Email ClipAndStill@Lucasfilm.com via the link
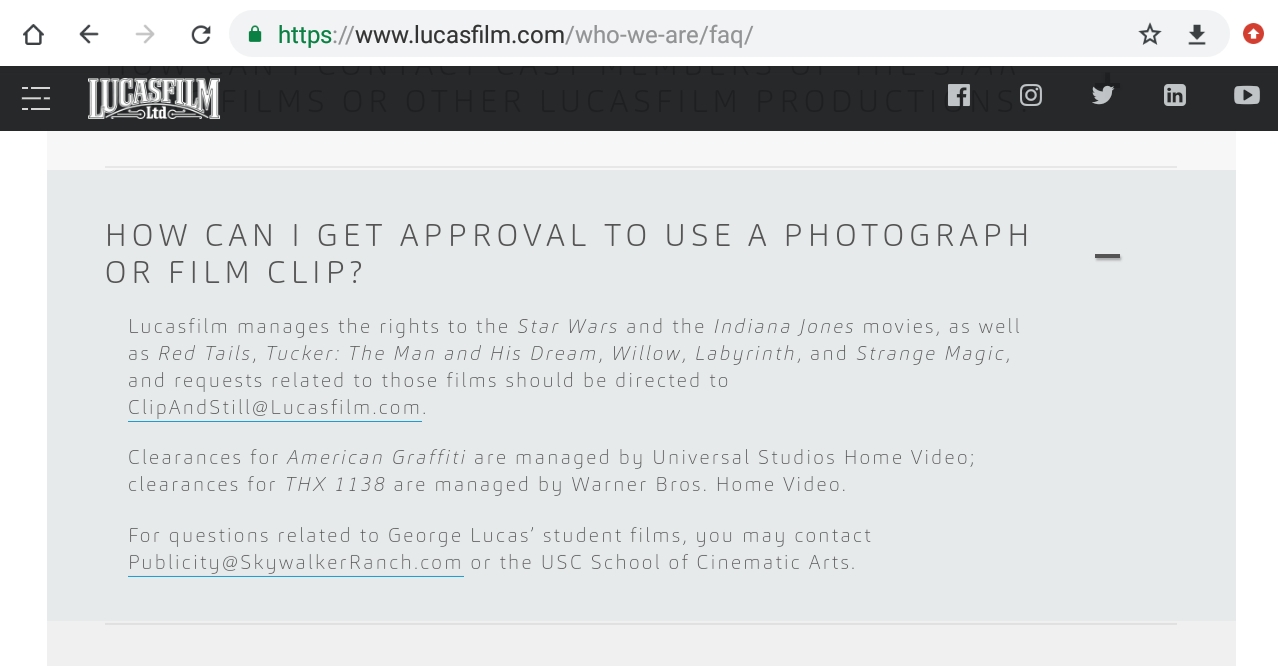 tap(274, 408)
